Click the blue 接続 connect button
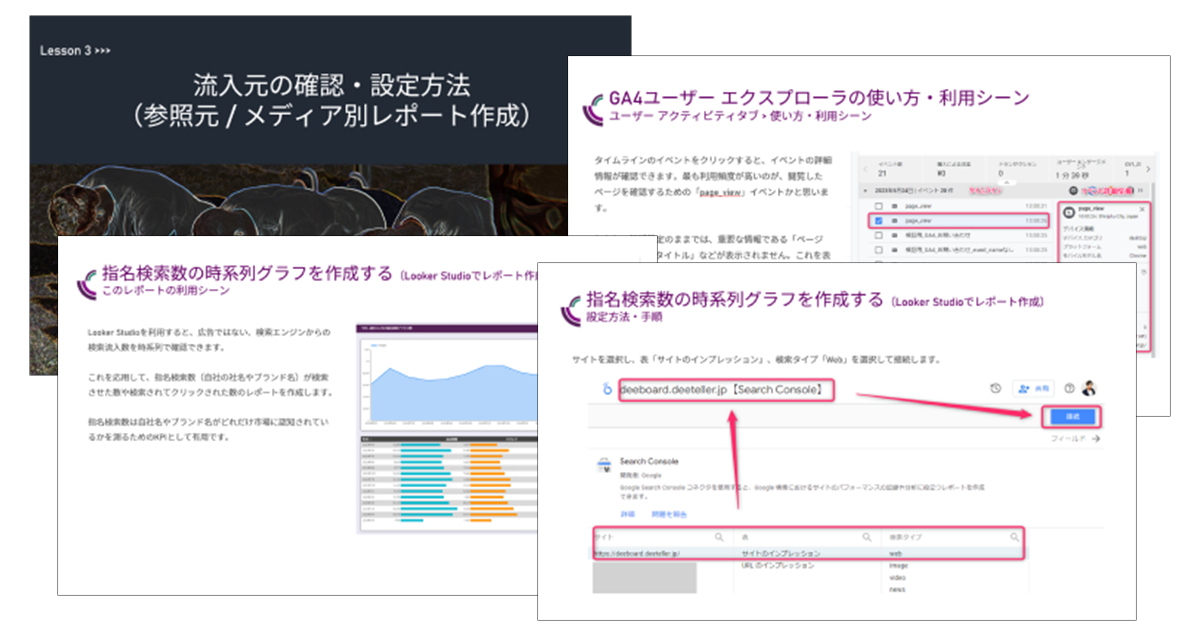Viewport: 1200px width, 628px height. pos(1072,417)
